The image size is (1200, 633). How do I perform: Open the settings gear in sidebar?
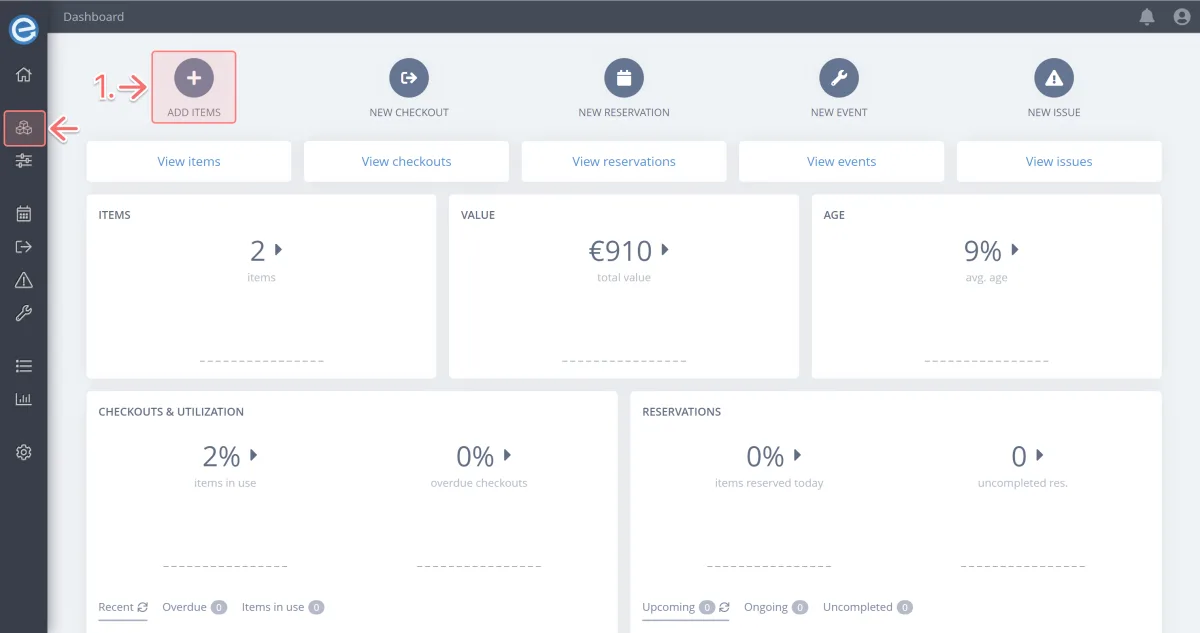point(24,452)
